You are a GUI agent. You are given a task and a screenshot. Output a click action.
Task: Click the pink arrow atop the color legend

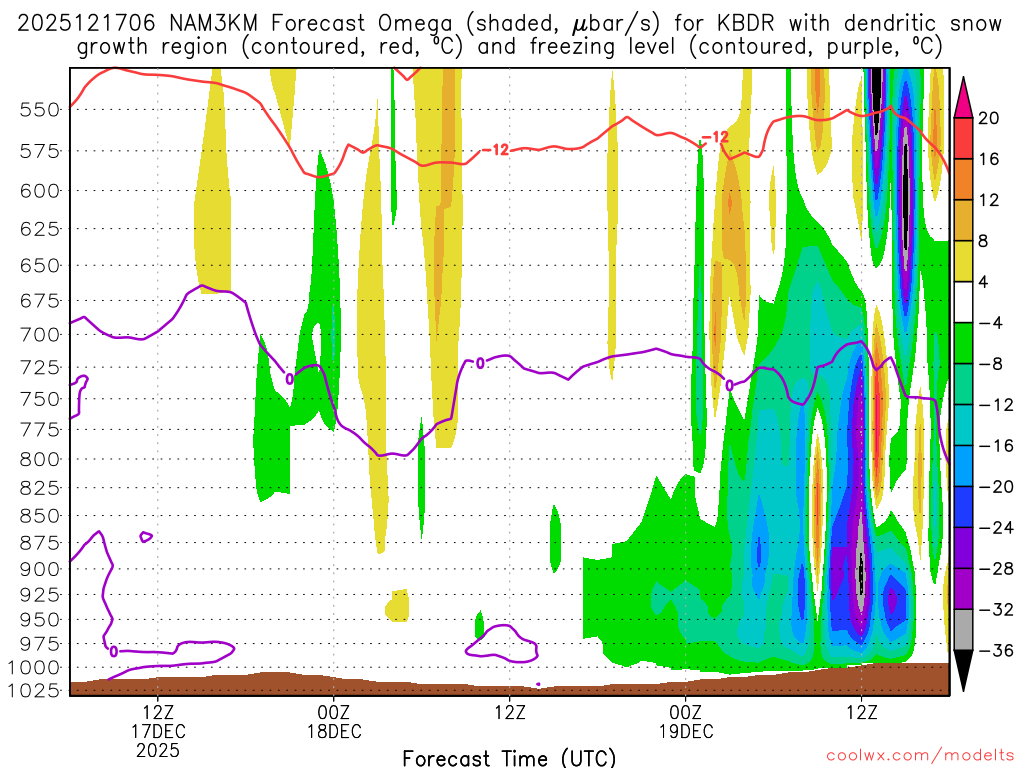click(963, 98)
